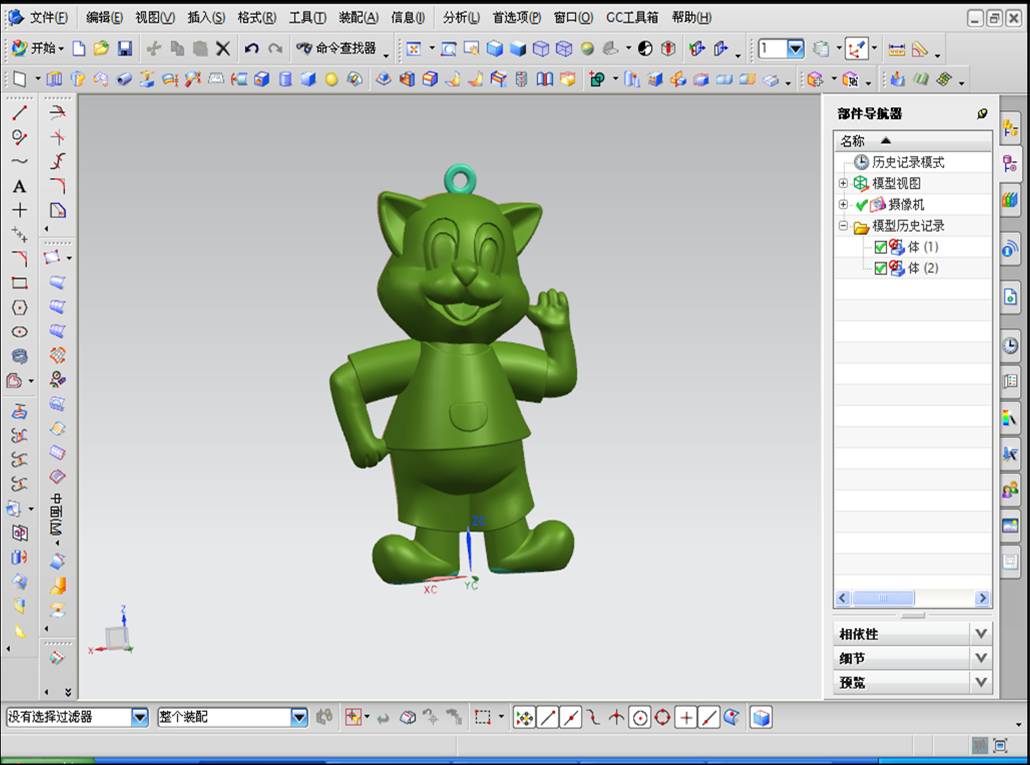Click the 模型历史记录 folder label
The height and width of the screenshot is (765, 1030).
pos(908,226)
